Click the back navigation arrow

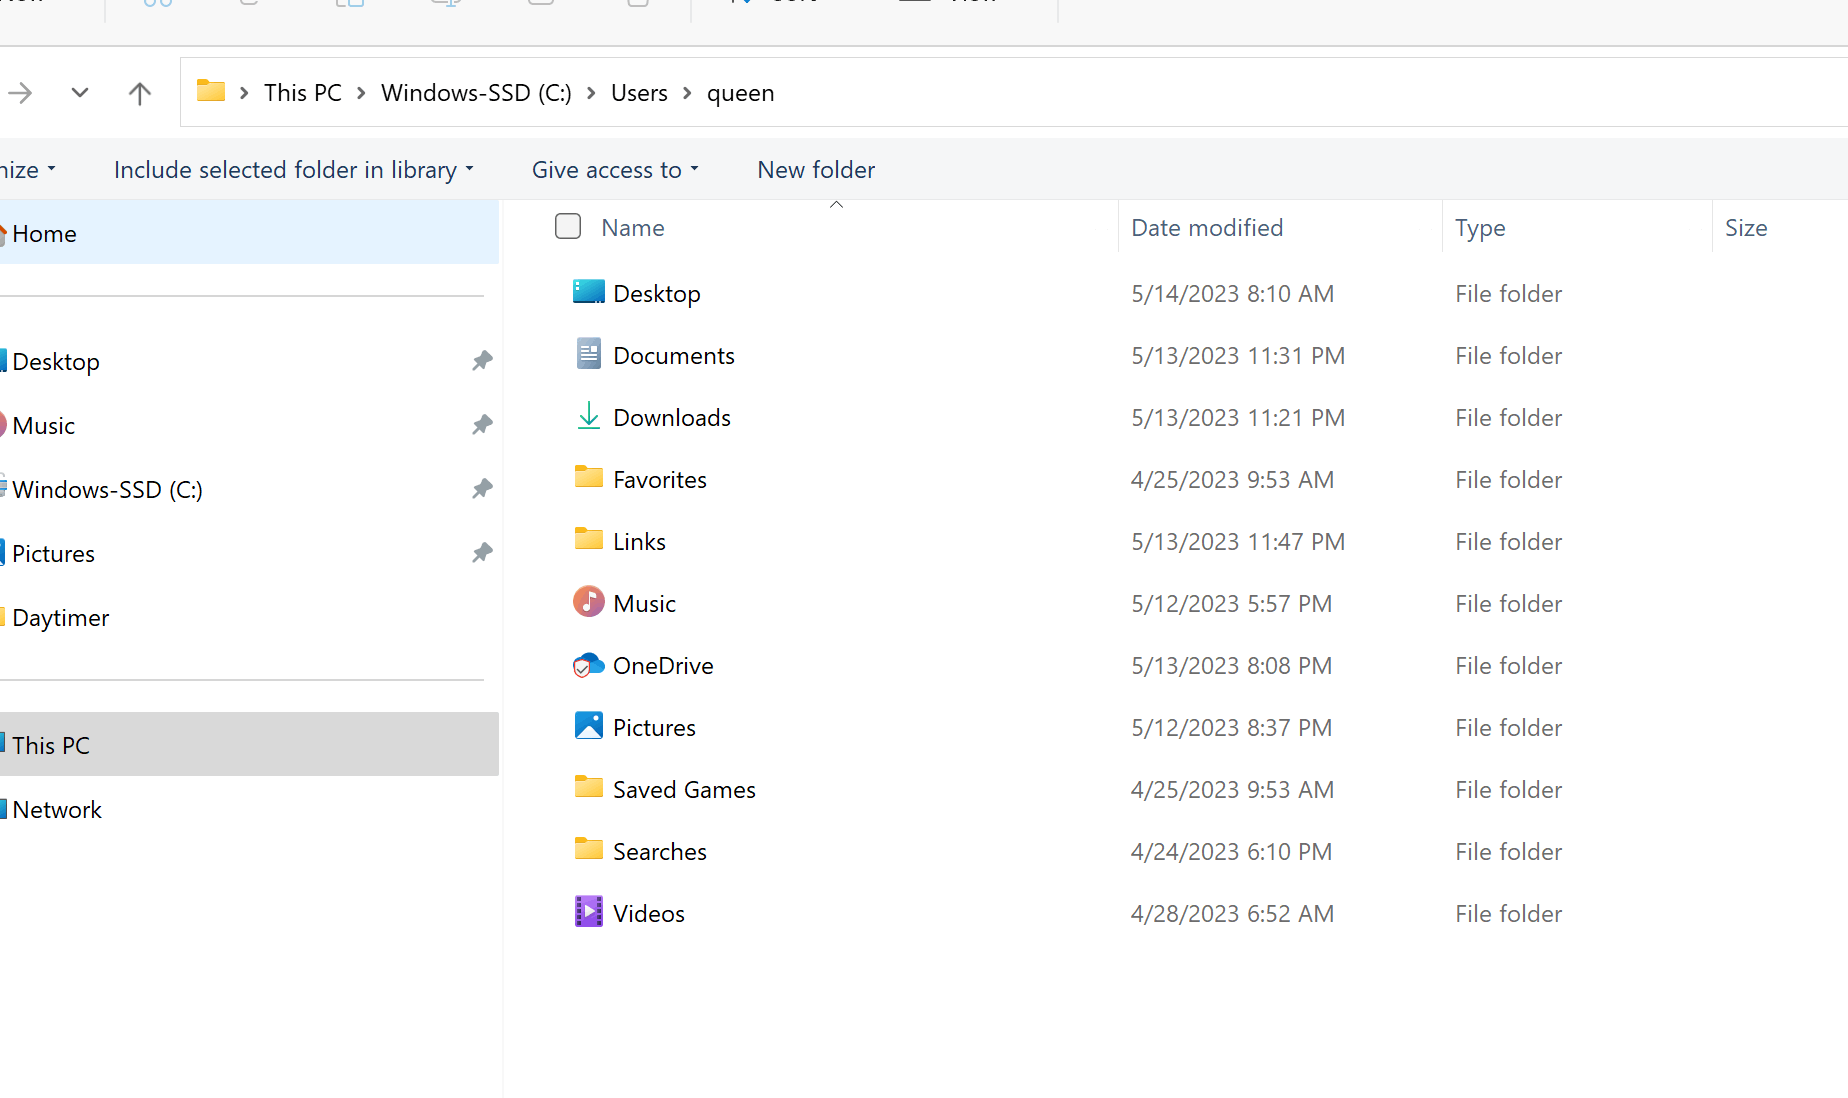[19, 92]
